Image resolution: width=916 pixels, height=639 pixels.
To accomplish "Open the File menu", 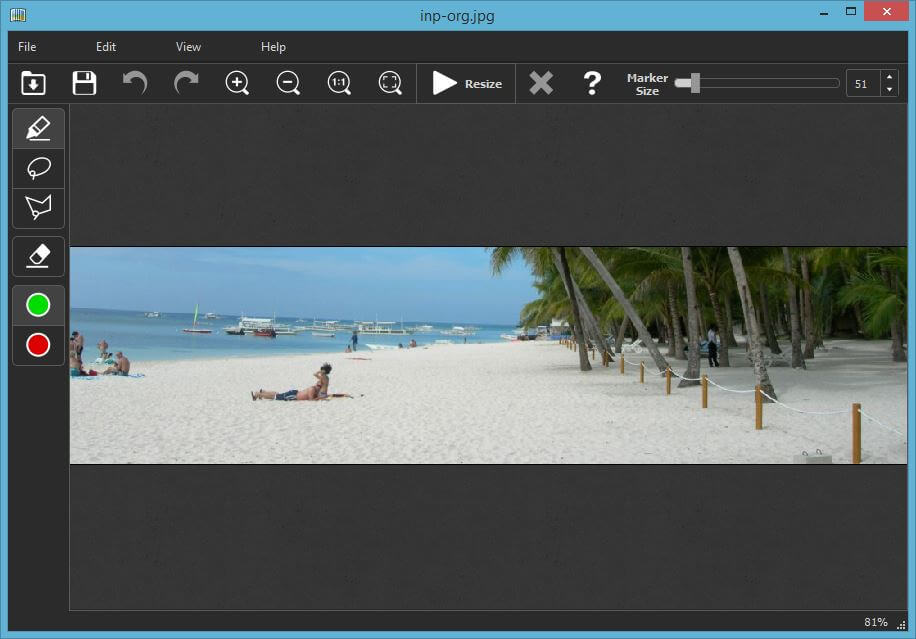I will point(27,47).
